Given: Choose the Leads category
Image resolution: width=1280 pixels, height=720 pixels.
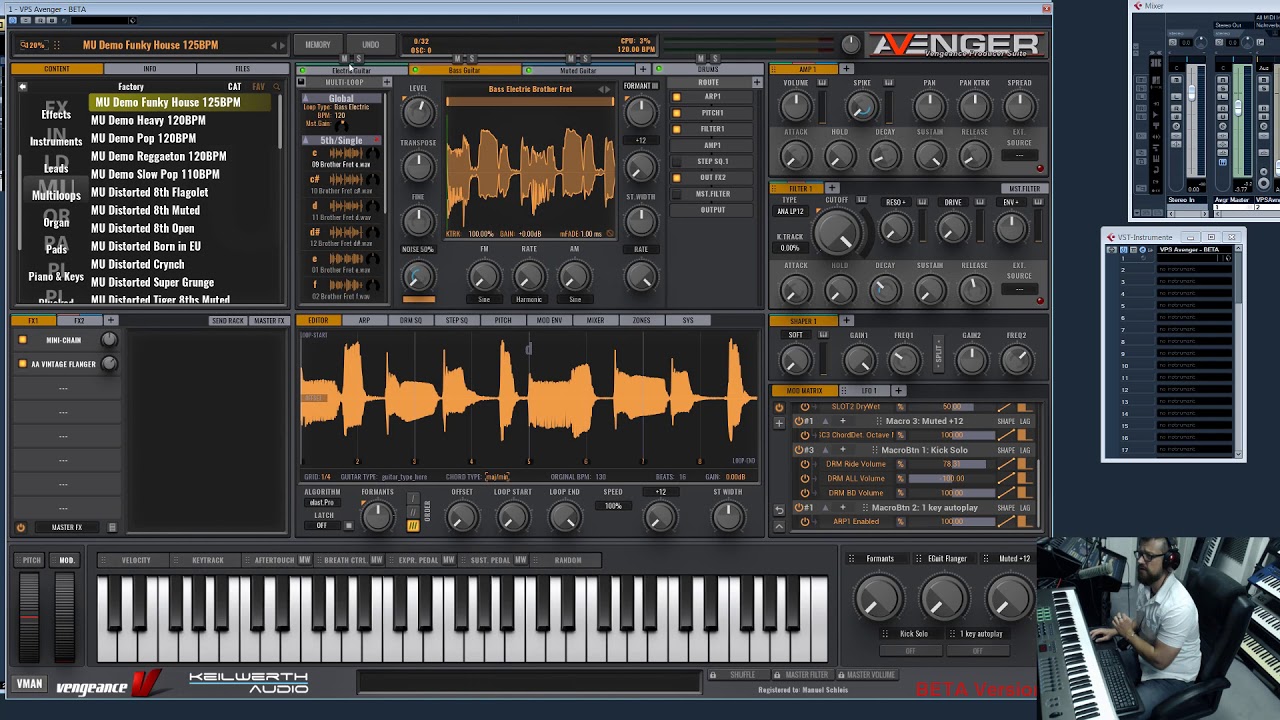Looking at the screenshot, I should 56,169.
